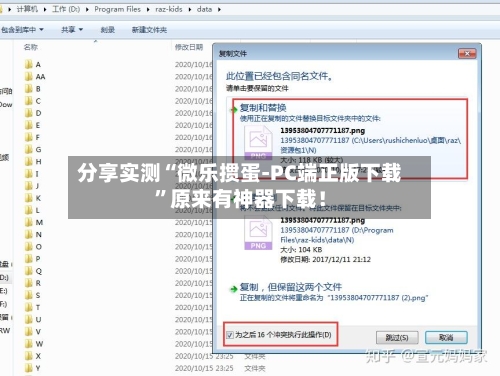Select folder O icon
500x376 pixels.
pyautogui.click(x=29, y=247)
